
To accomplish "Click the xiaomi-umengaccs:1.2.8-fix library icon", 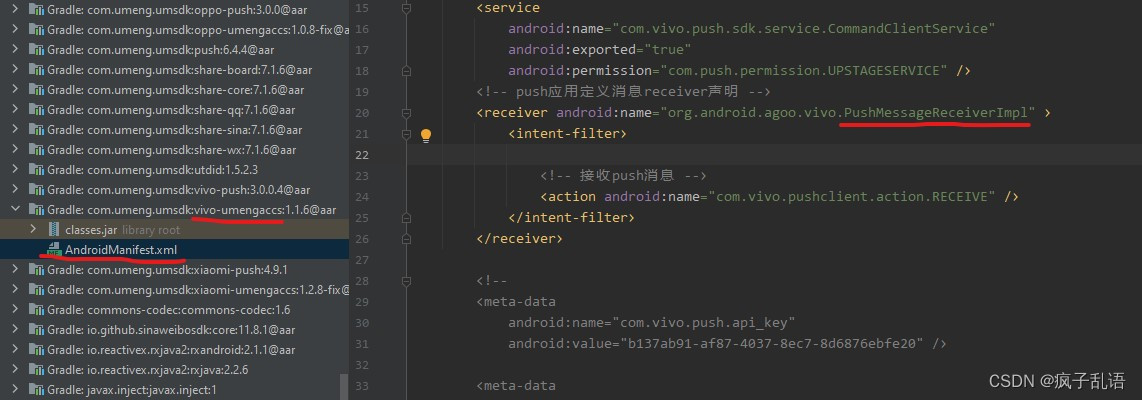I will tap(36, 289).
